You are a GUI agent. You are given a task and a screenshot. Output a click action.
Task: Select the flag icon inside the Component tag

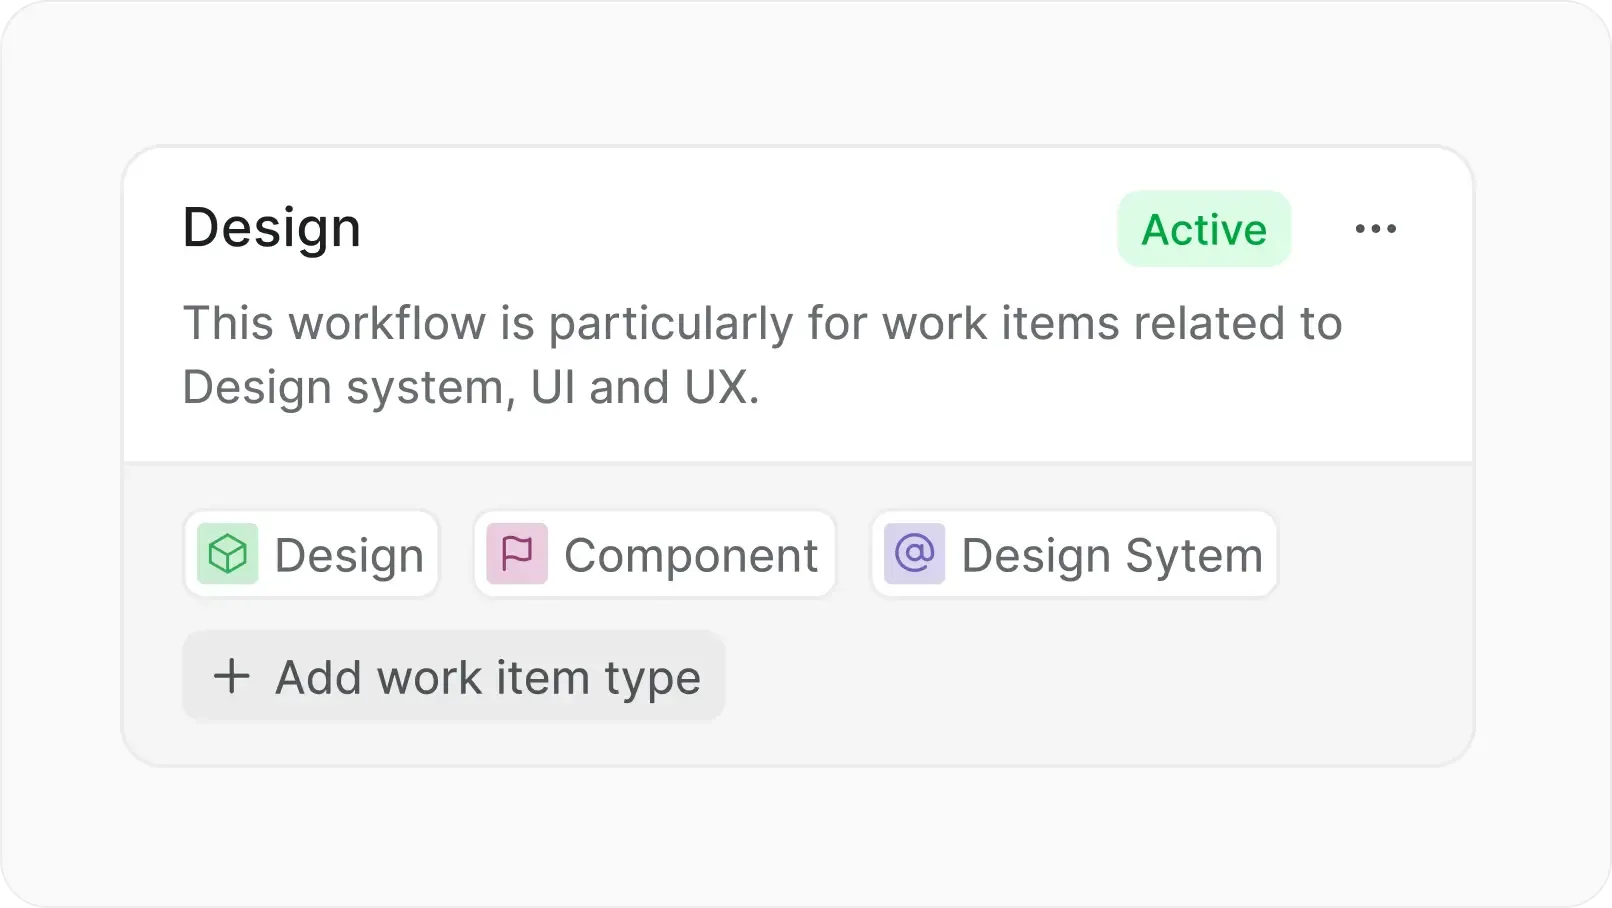(x=519, y=554)
